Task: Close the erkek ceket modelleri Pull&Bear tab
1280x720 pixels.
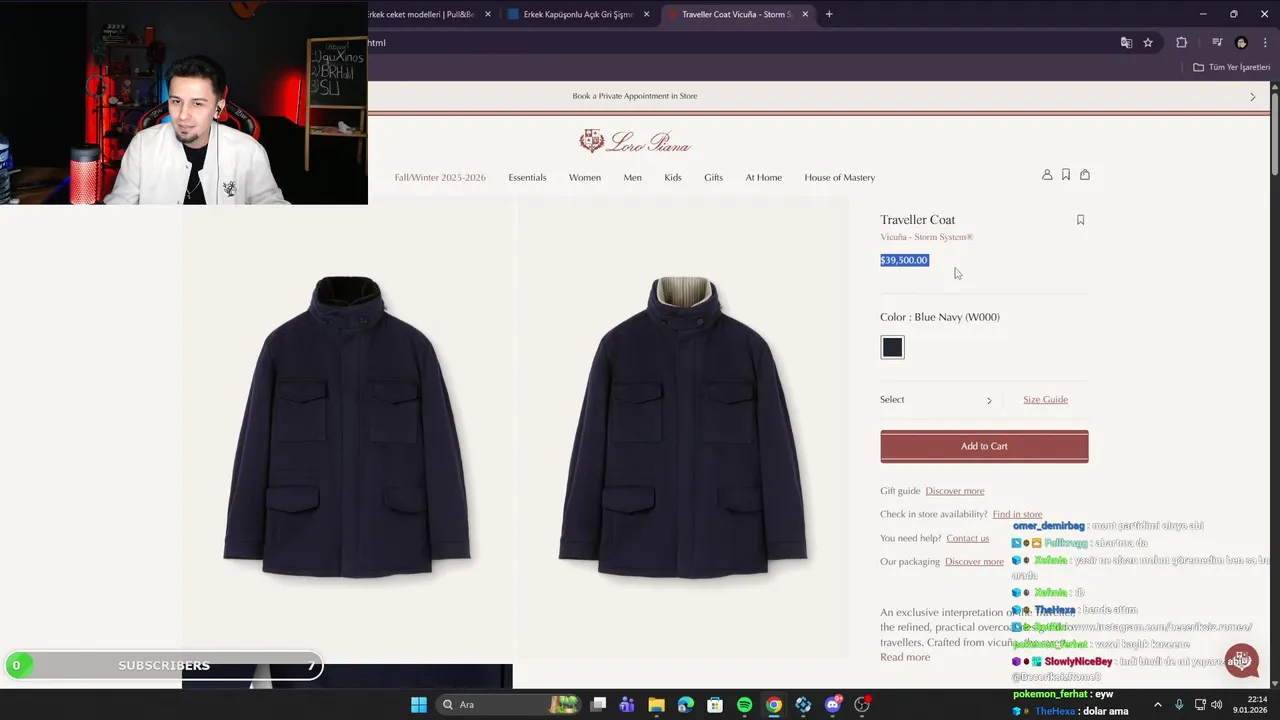Action: click(x=488, y=14)
